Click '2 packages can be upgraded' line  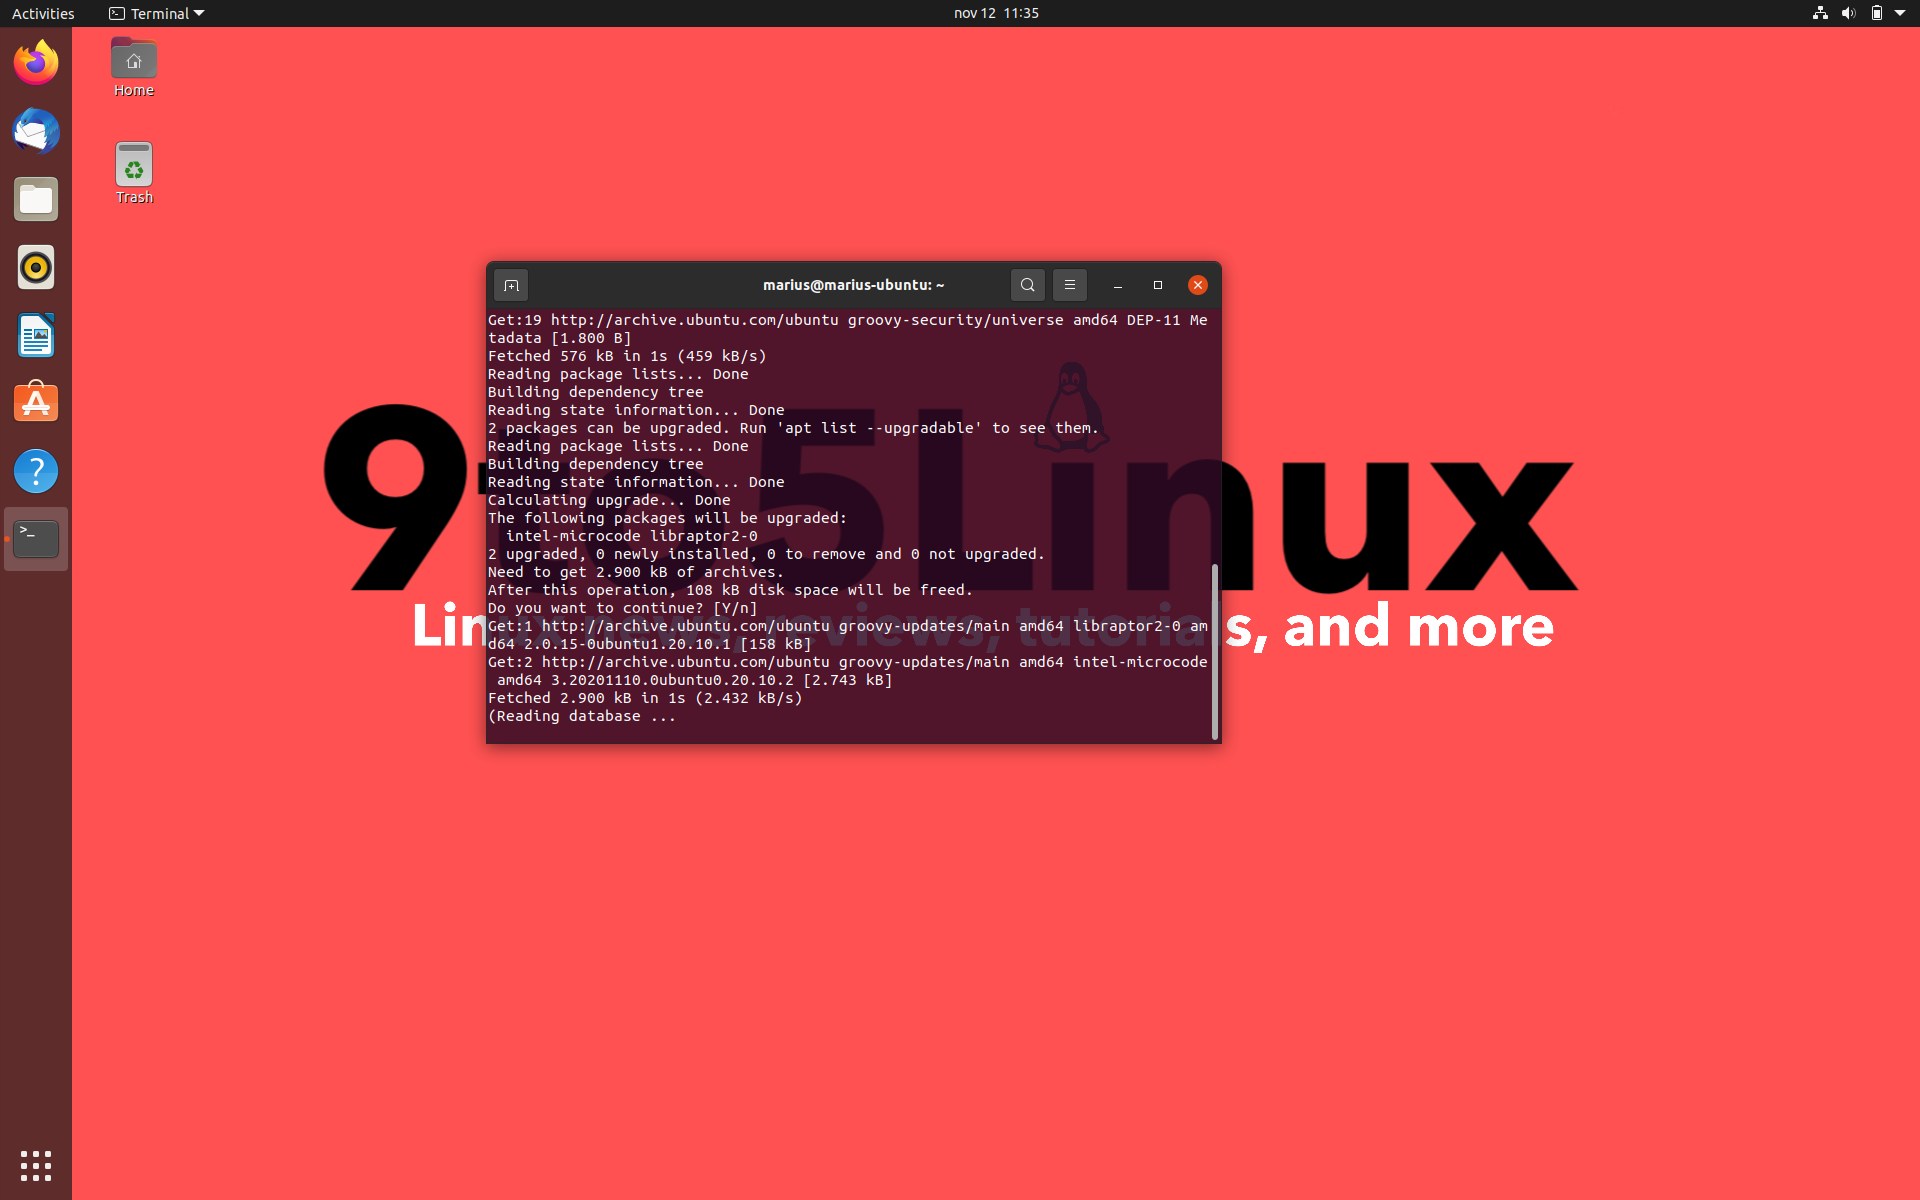click(x=793, y=428)
